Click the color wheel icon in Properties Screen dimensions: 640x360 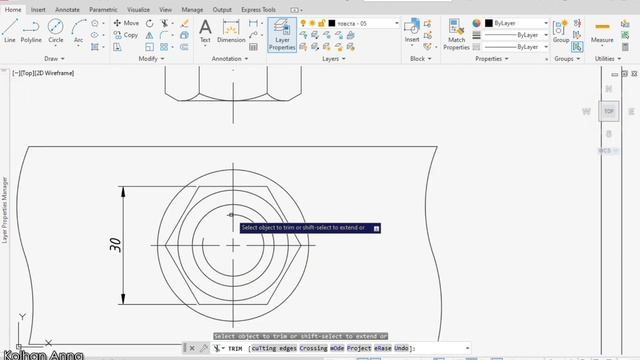click(x=476, y=23)
